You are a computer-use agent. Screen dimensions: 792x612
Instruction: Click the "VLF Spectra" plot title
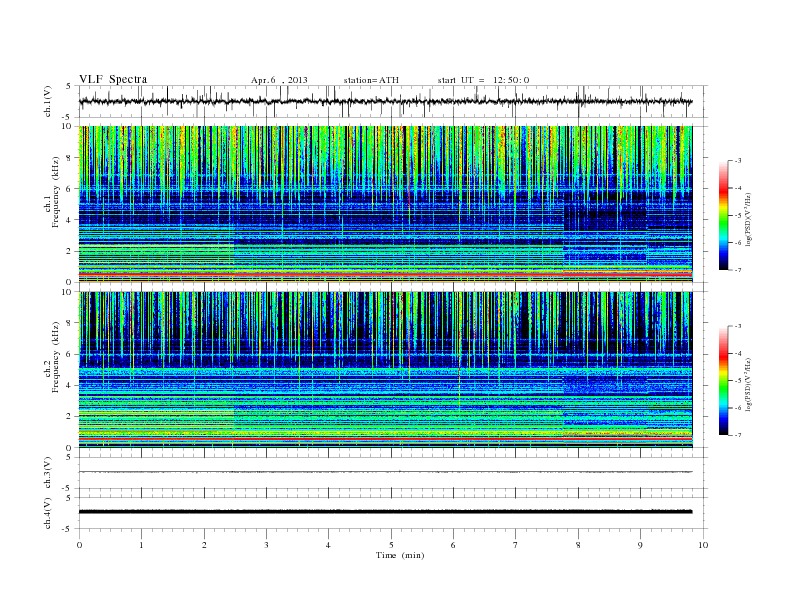click(x=113, y=79)
